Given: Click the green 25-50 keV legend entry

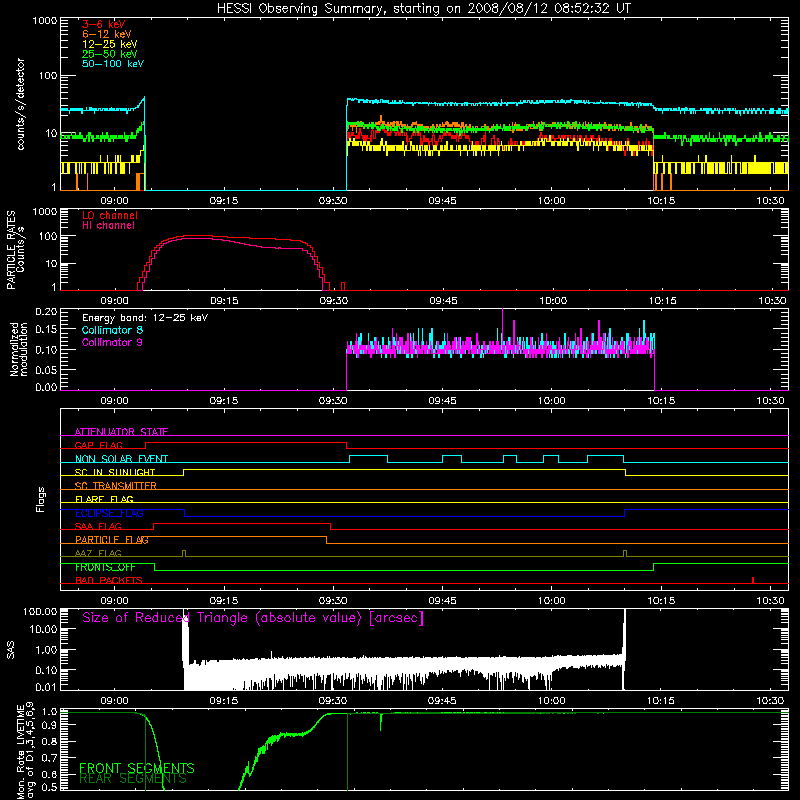Looking at the screenshot, I should 110,54.
